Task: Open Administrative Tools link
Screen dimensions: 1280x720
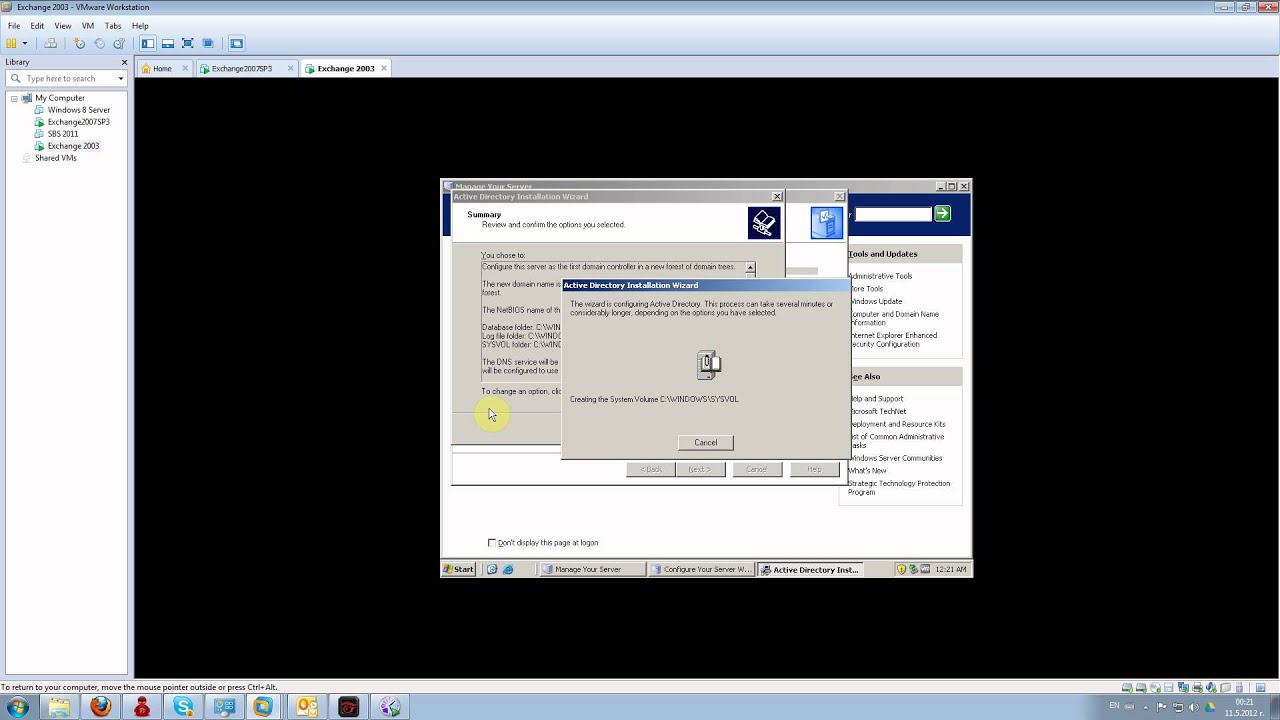Action: click(880, 276)
